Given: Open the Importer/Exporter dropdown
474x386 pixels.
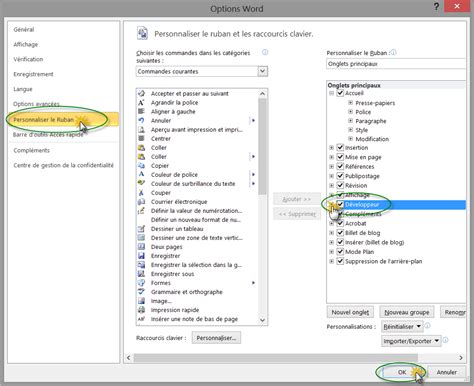Looking at the screenshot, I should (x=411, y=341).
